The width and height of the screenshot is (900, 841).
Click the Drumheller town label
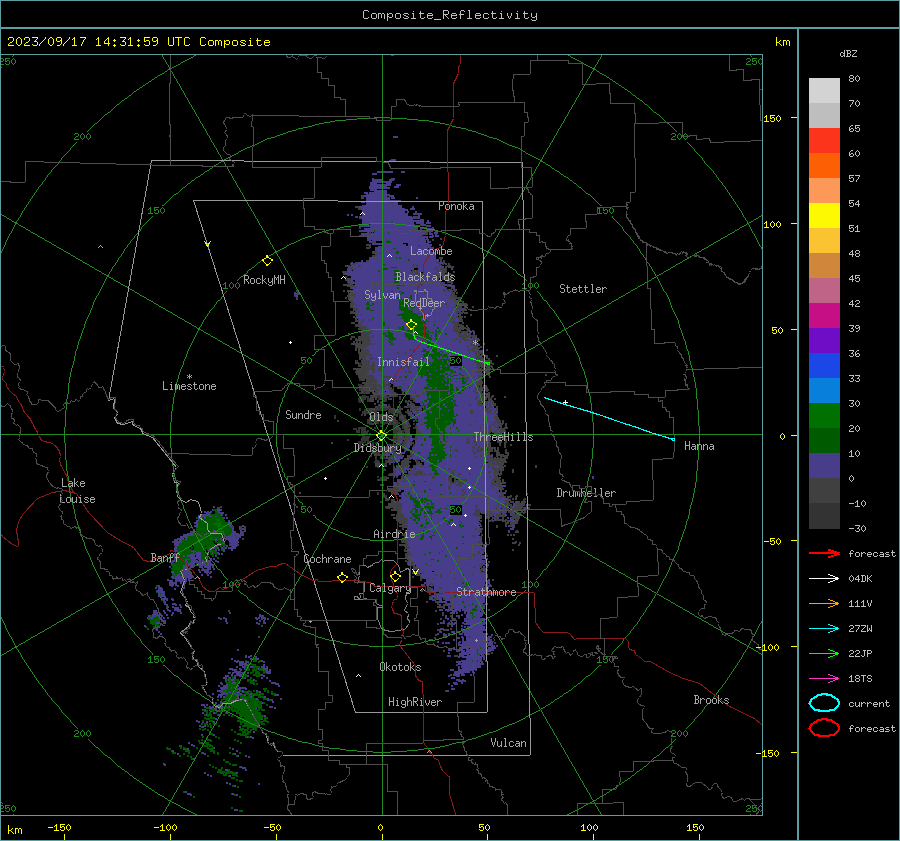point(586,493)
